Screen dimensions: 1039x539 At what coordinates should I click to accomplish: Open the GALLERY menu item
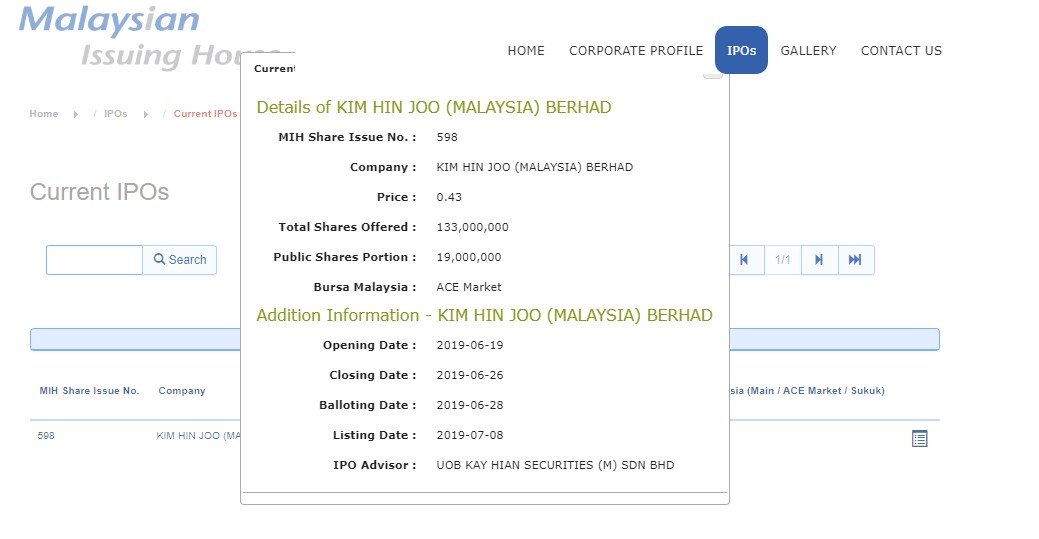(808, 50)
